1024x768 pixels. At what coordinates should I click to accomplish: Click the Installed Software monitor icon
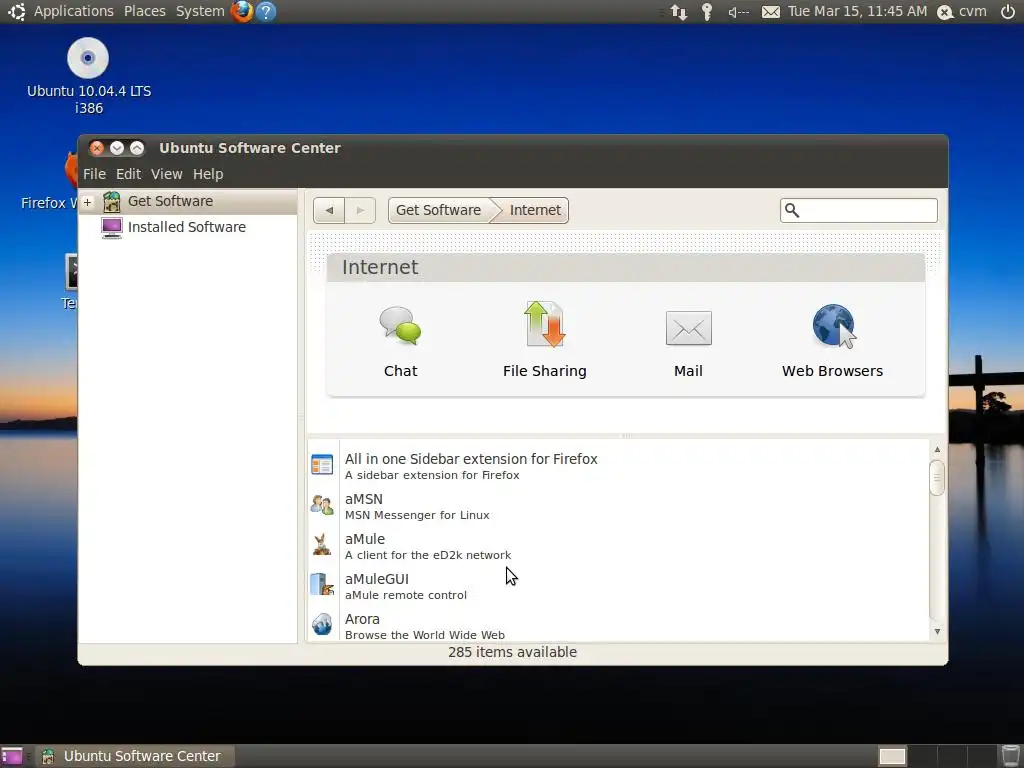112,227
